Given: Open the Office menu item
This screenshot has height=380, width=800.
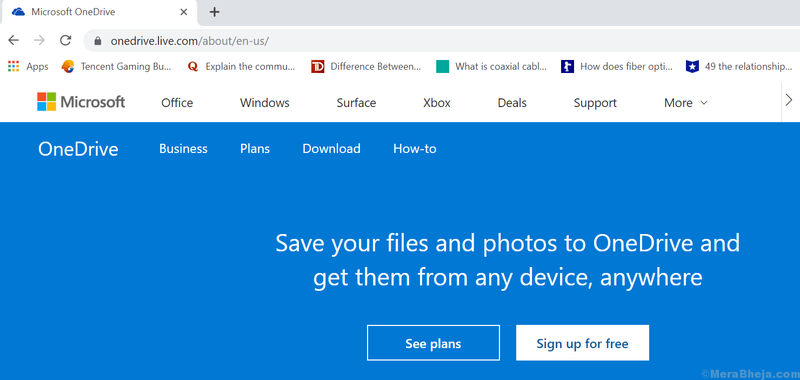Looking at the screenshot, I should tap(177, 103).
